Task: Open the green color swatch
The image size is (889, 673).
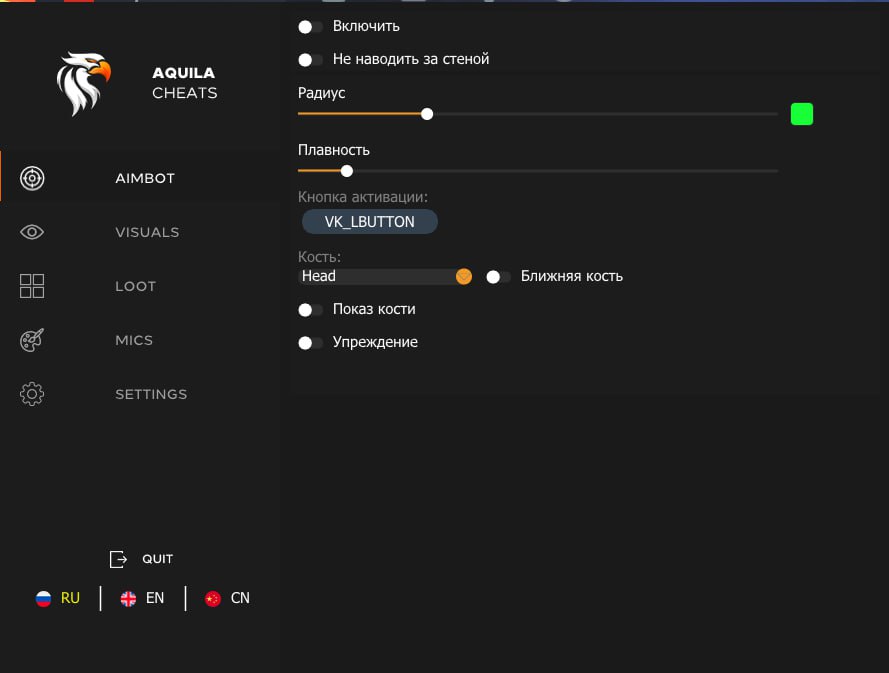Action: pyautogui.click(x=801, y=114)
